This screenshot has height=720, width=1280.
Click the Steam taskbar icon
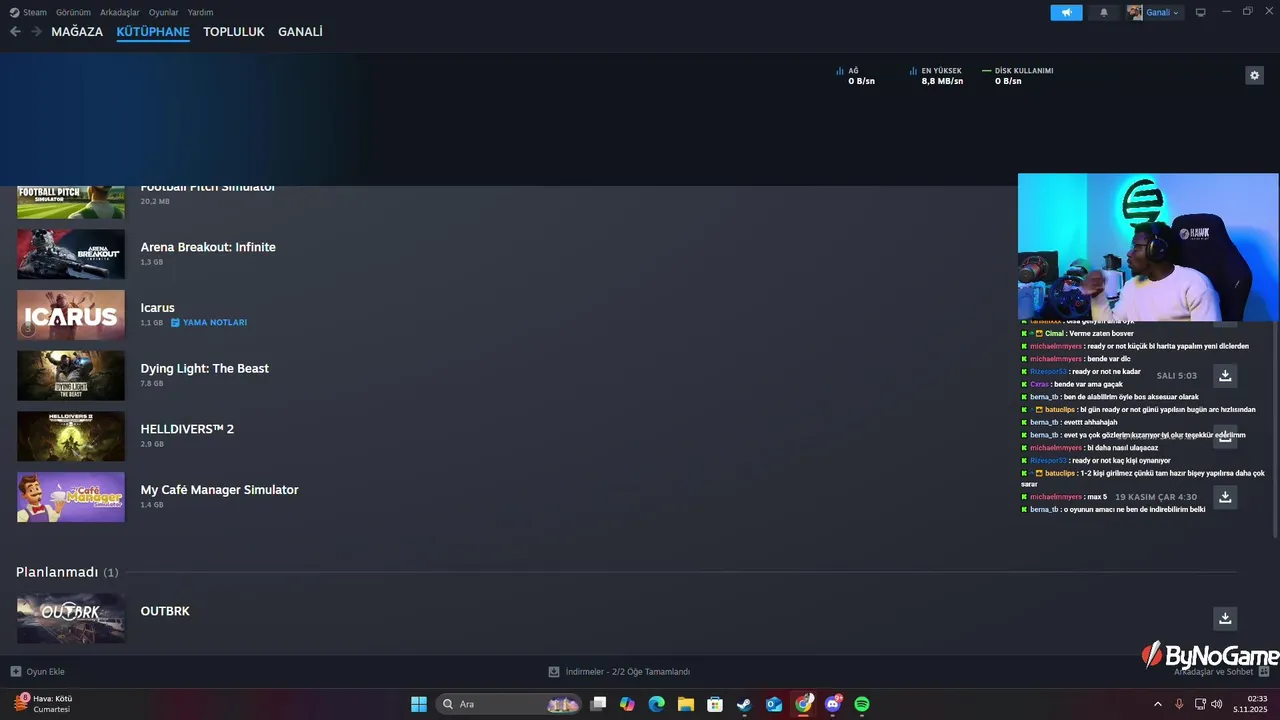(744, 704)
